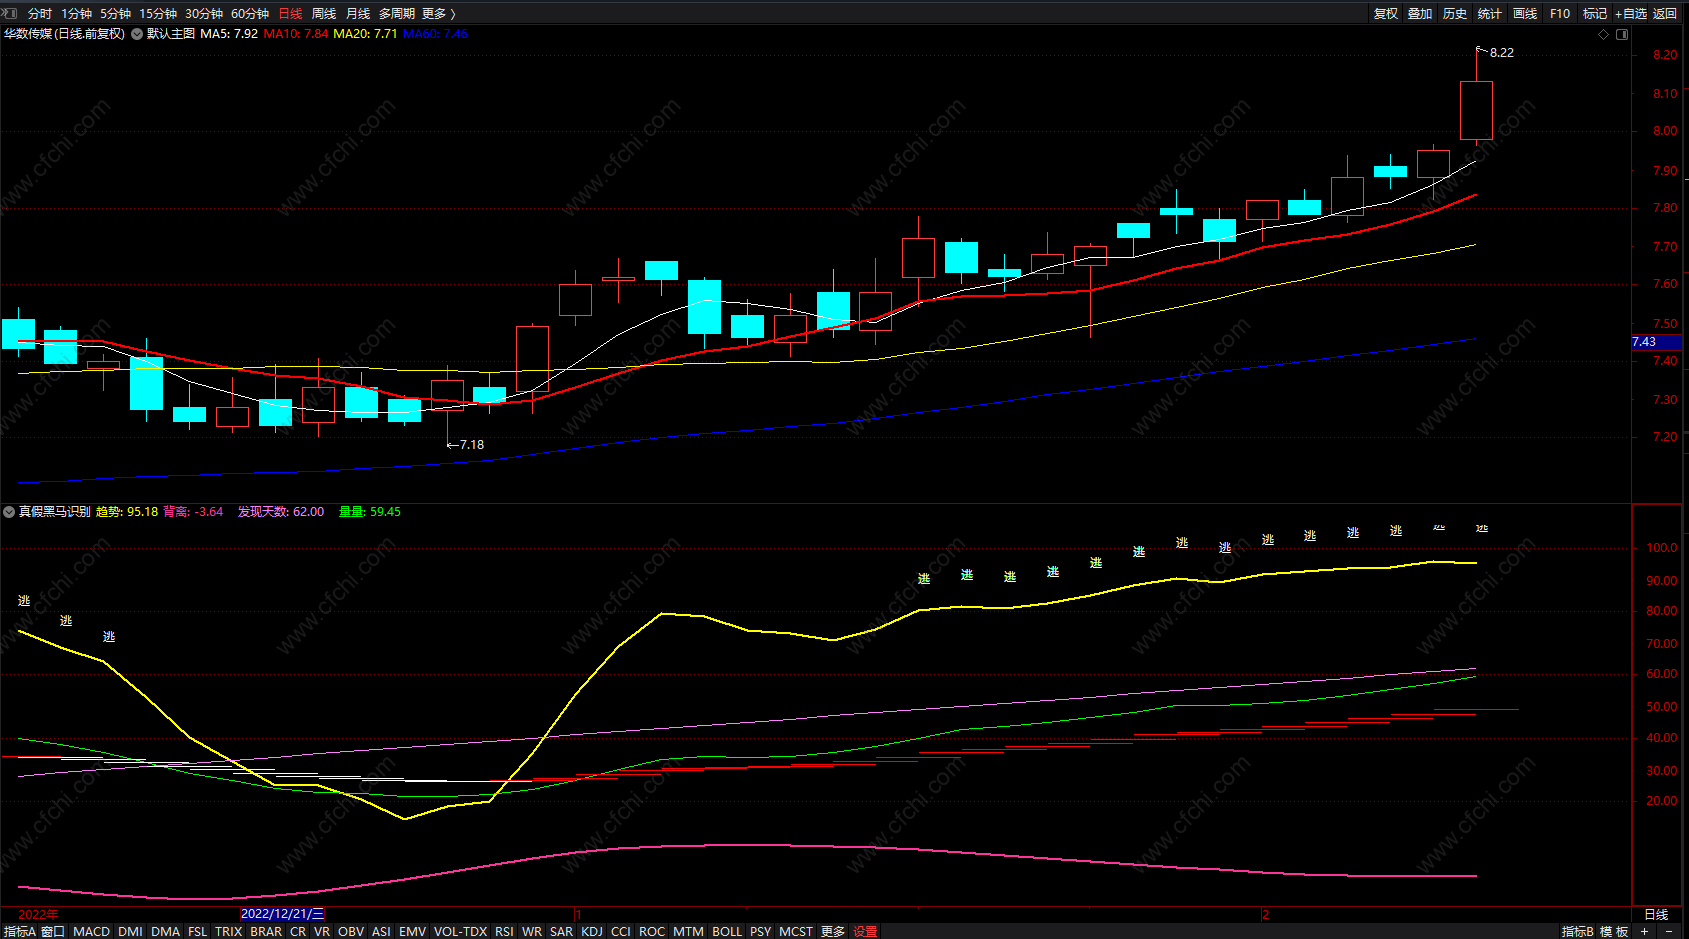Select 指标A indicator group
This screenshot has width=1689, height=939.
click(20, 931)
